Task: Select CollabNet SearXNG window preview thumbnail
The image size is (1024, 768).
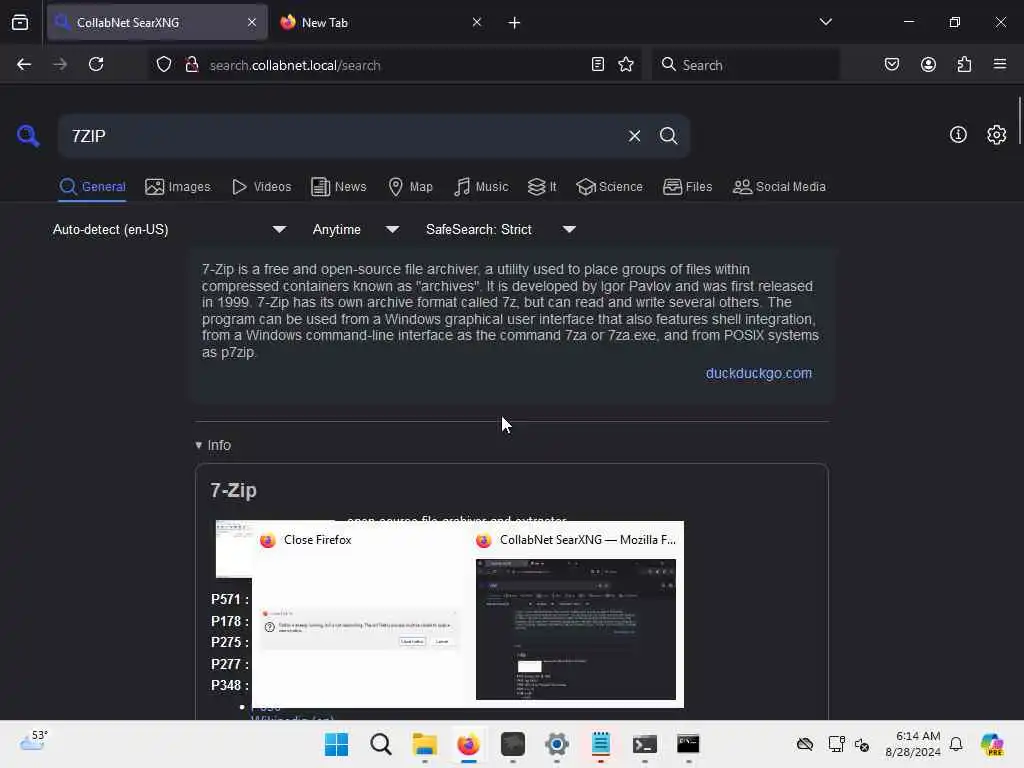Action: [575, 629]
